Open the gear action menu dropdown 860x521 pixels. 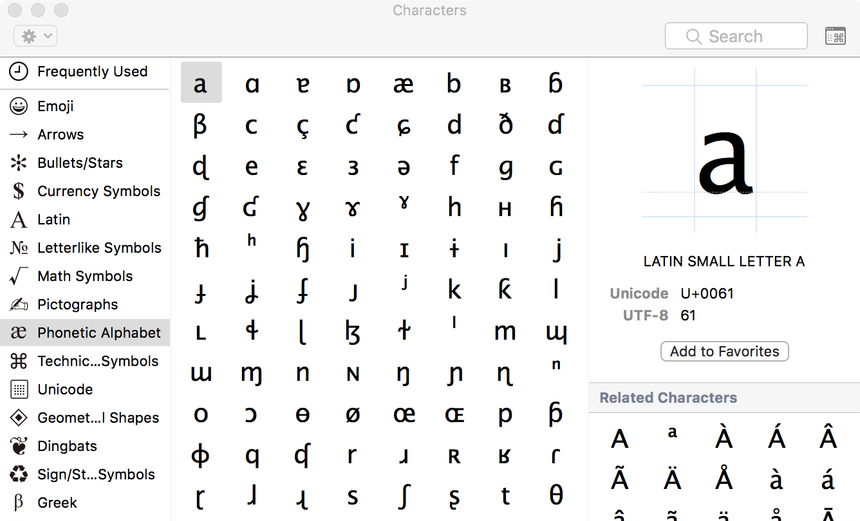pyautogui.click(x=35, y=36)
